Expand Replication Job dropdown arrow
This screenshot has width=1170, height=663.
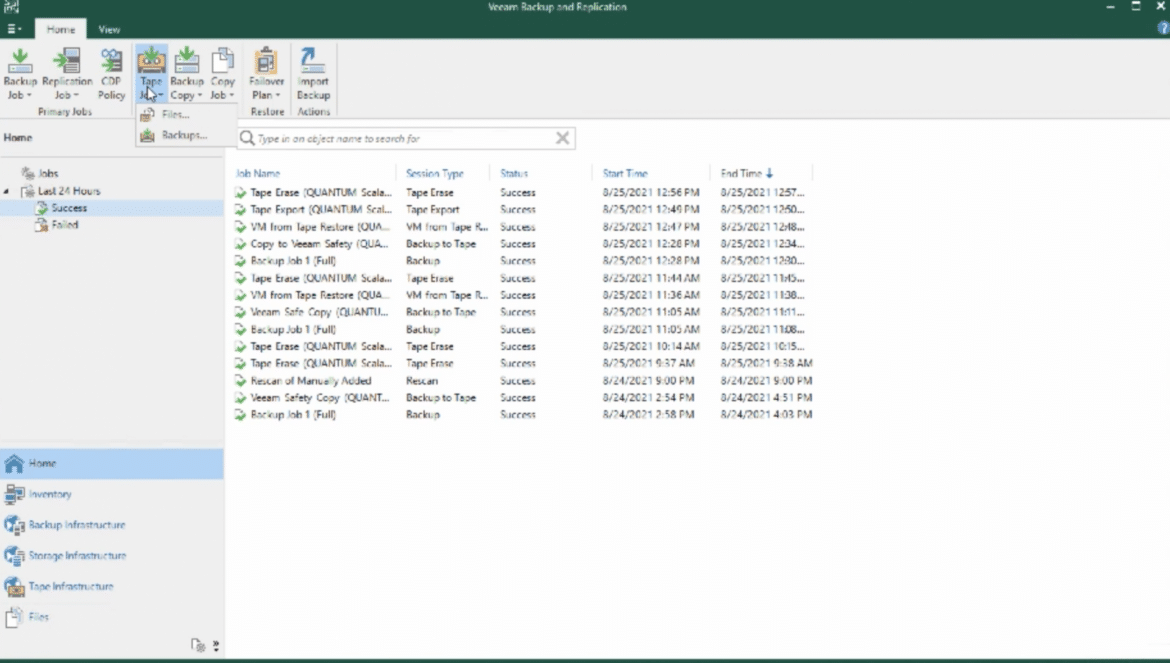(x=76, y=95)
